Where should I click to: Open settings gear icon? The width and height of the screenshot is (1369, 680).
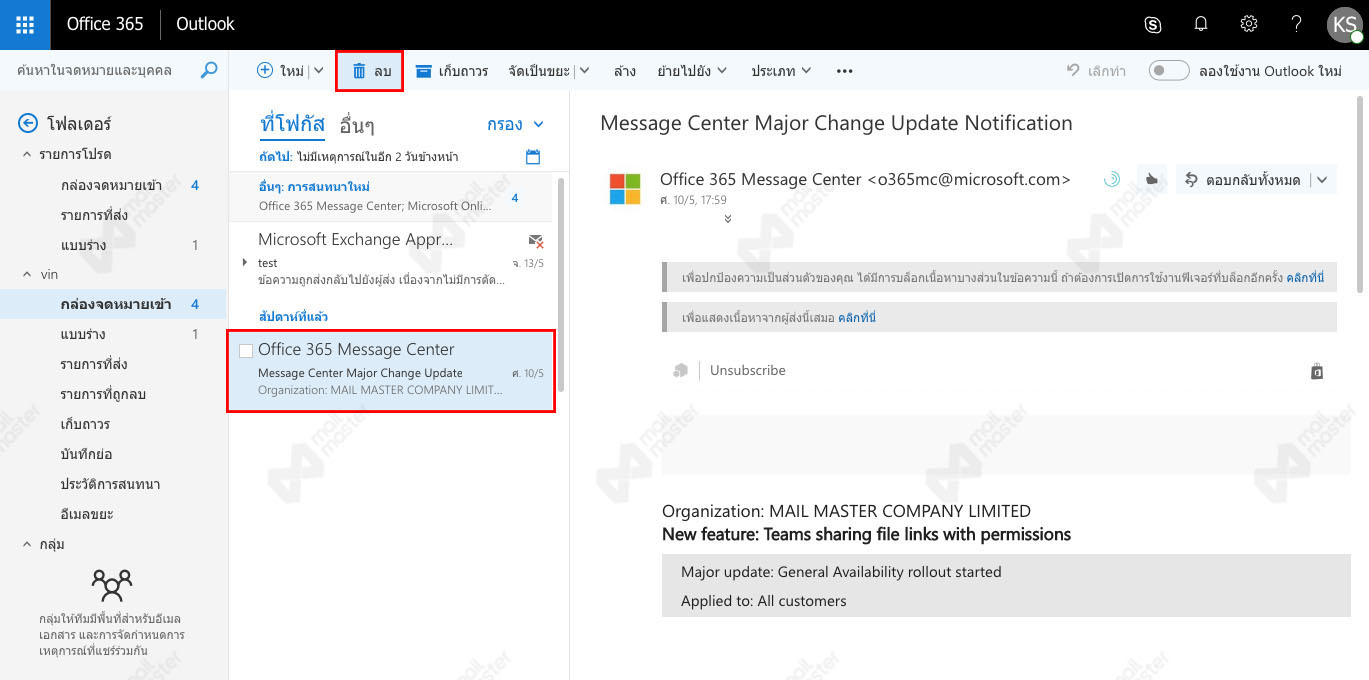(1249, 24)
